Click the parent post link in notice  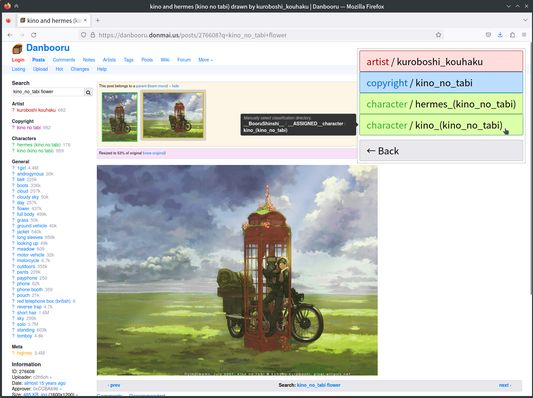click(x=152, y=86)
